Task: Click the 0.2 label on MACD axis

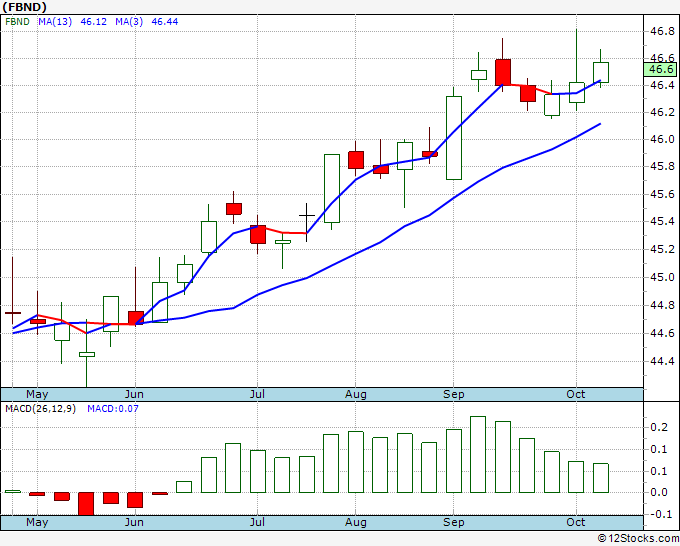Action: point(659,428)
